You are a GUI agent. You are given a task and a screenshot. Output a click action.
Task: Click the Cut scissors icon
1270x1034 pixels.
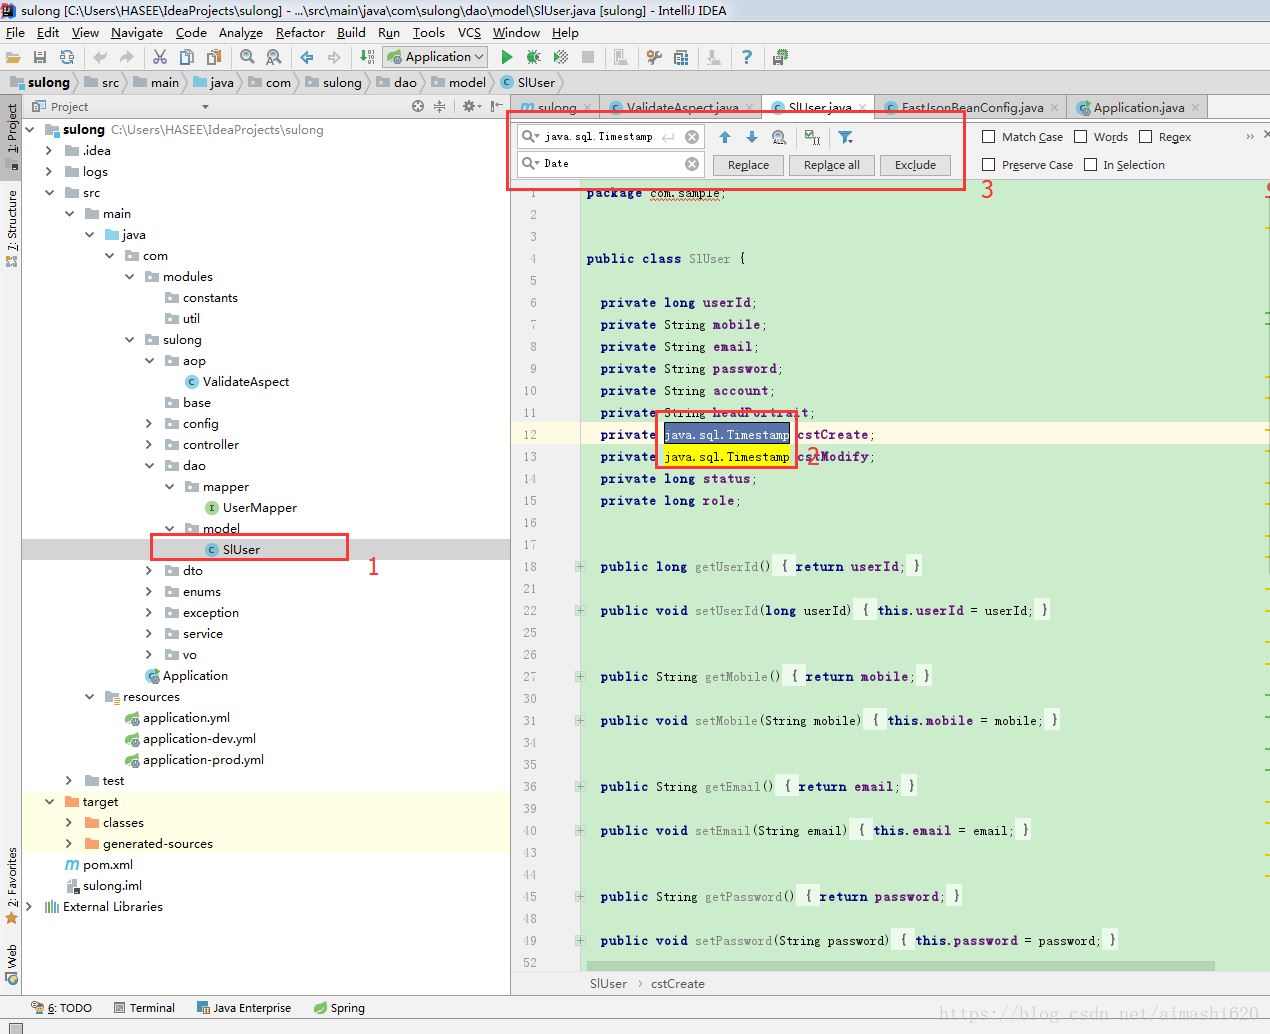pyautogui.click(x=160, y=57)
